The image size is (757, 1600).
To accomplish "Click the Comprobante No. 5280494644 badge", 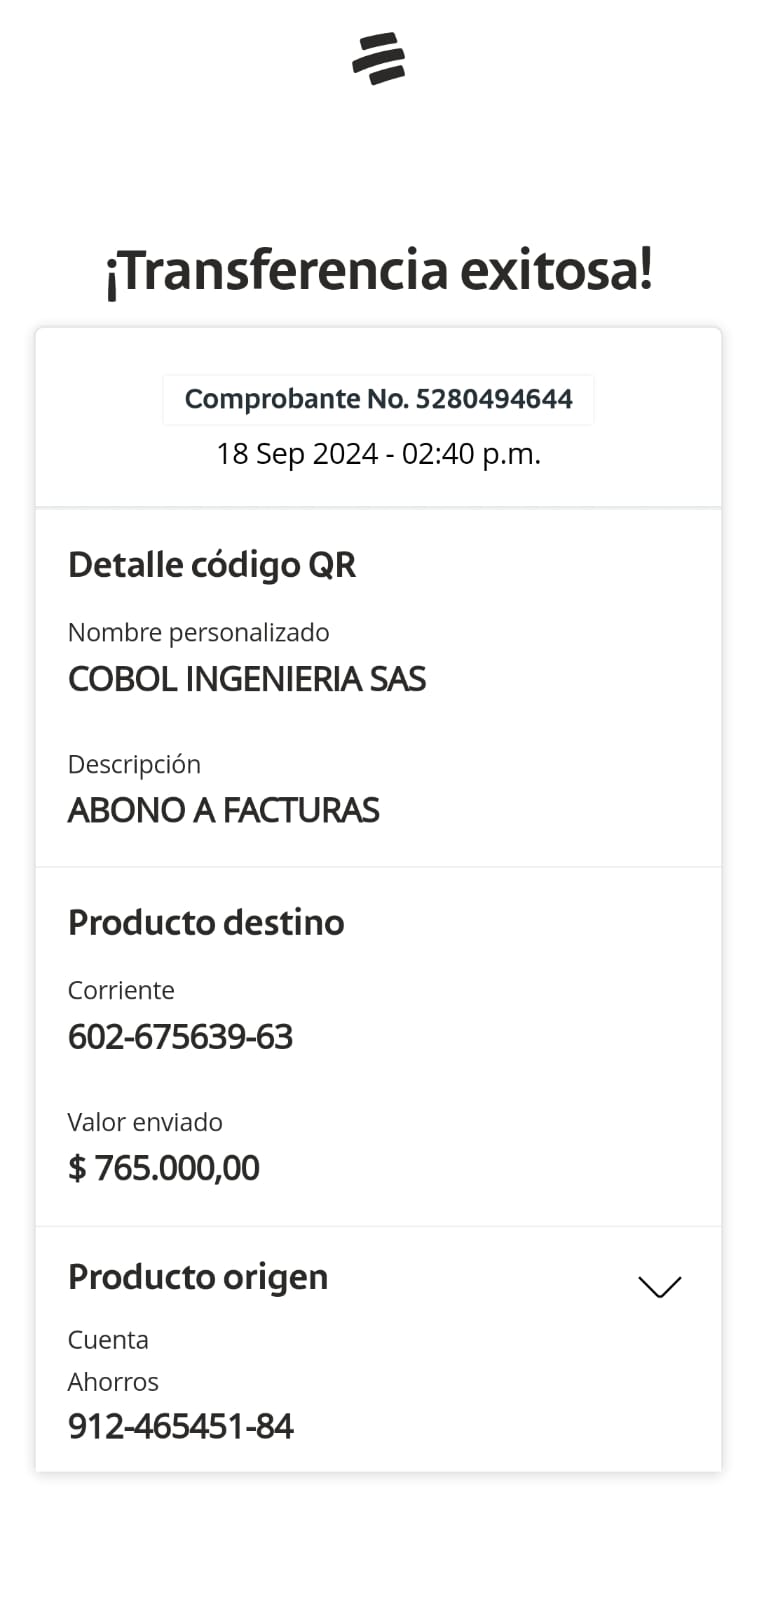I will (378, 399).
